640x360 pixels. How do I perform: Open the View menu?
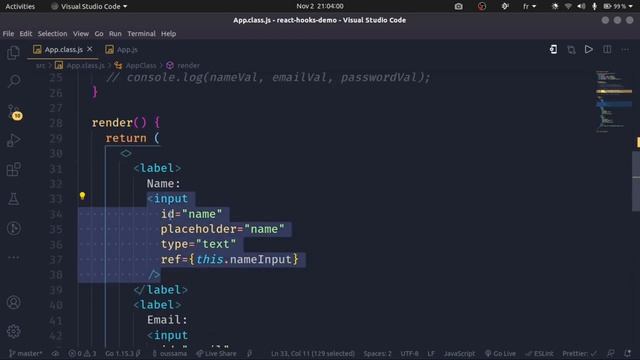coord(81,34)
